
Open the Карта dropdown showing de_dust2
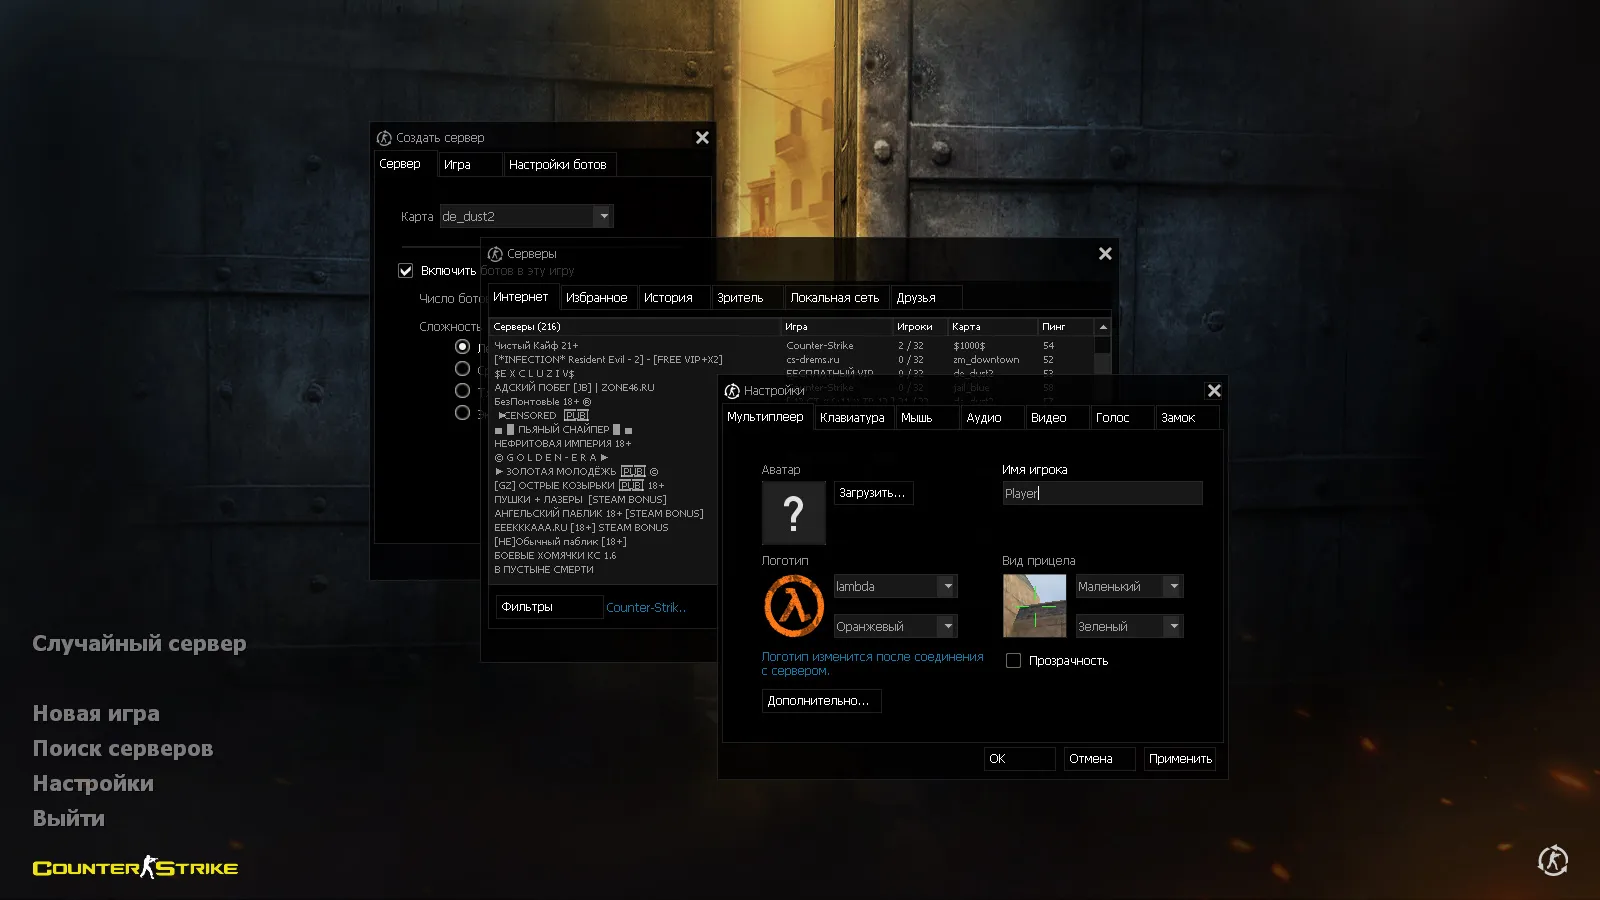pyautogui.click(x=604, y=215)
